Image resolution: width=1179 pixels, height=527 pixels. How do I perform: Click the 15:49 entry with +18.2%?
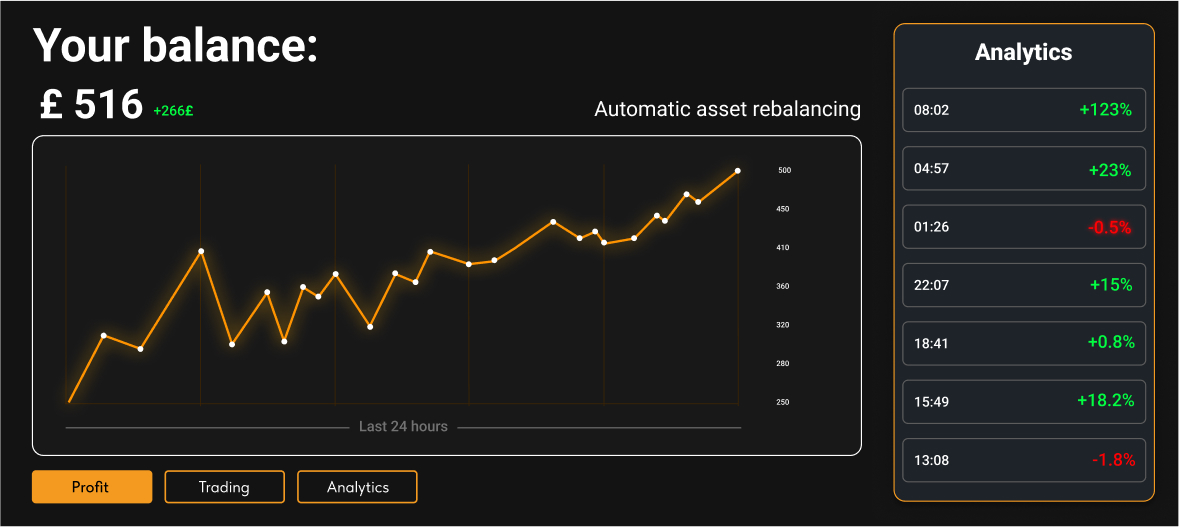(1023, 401)
